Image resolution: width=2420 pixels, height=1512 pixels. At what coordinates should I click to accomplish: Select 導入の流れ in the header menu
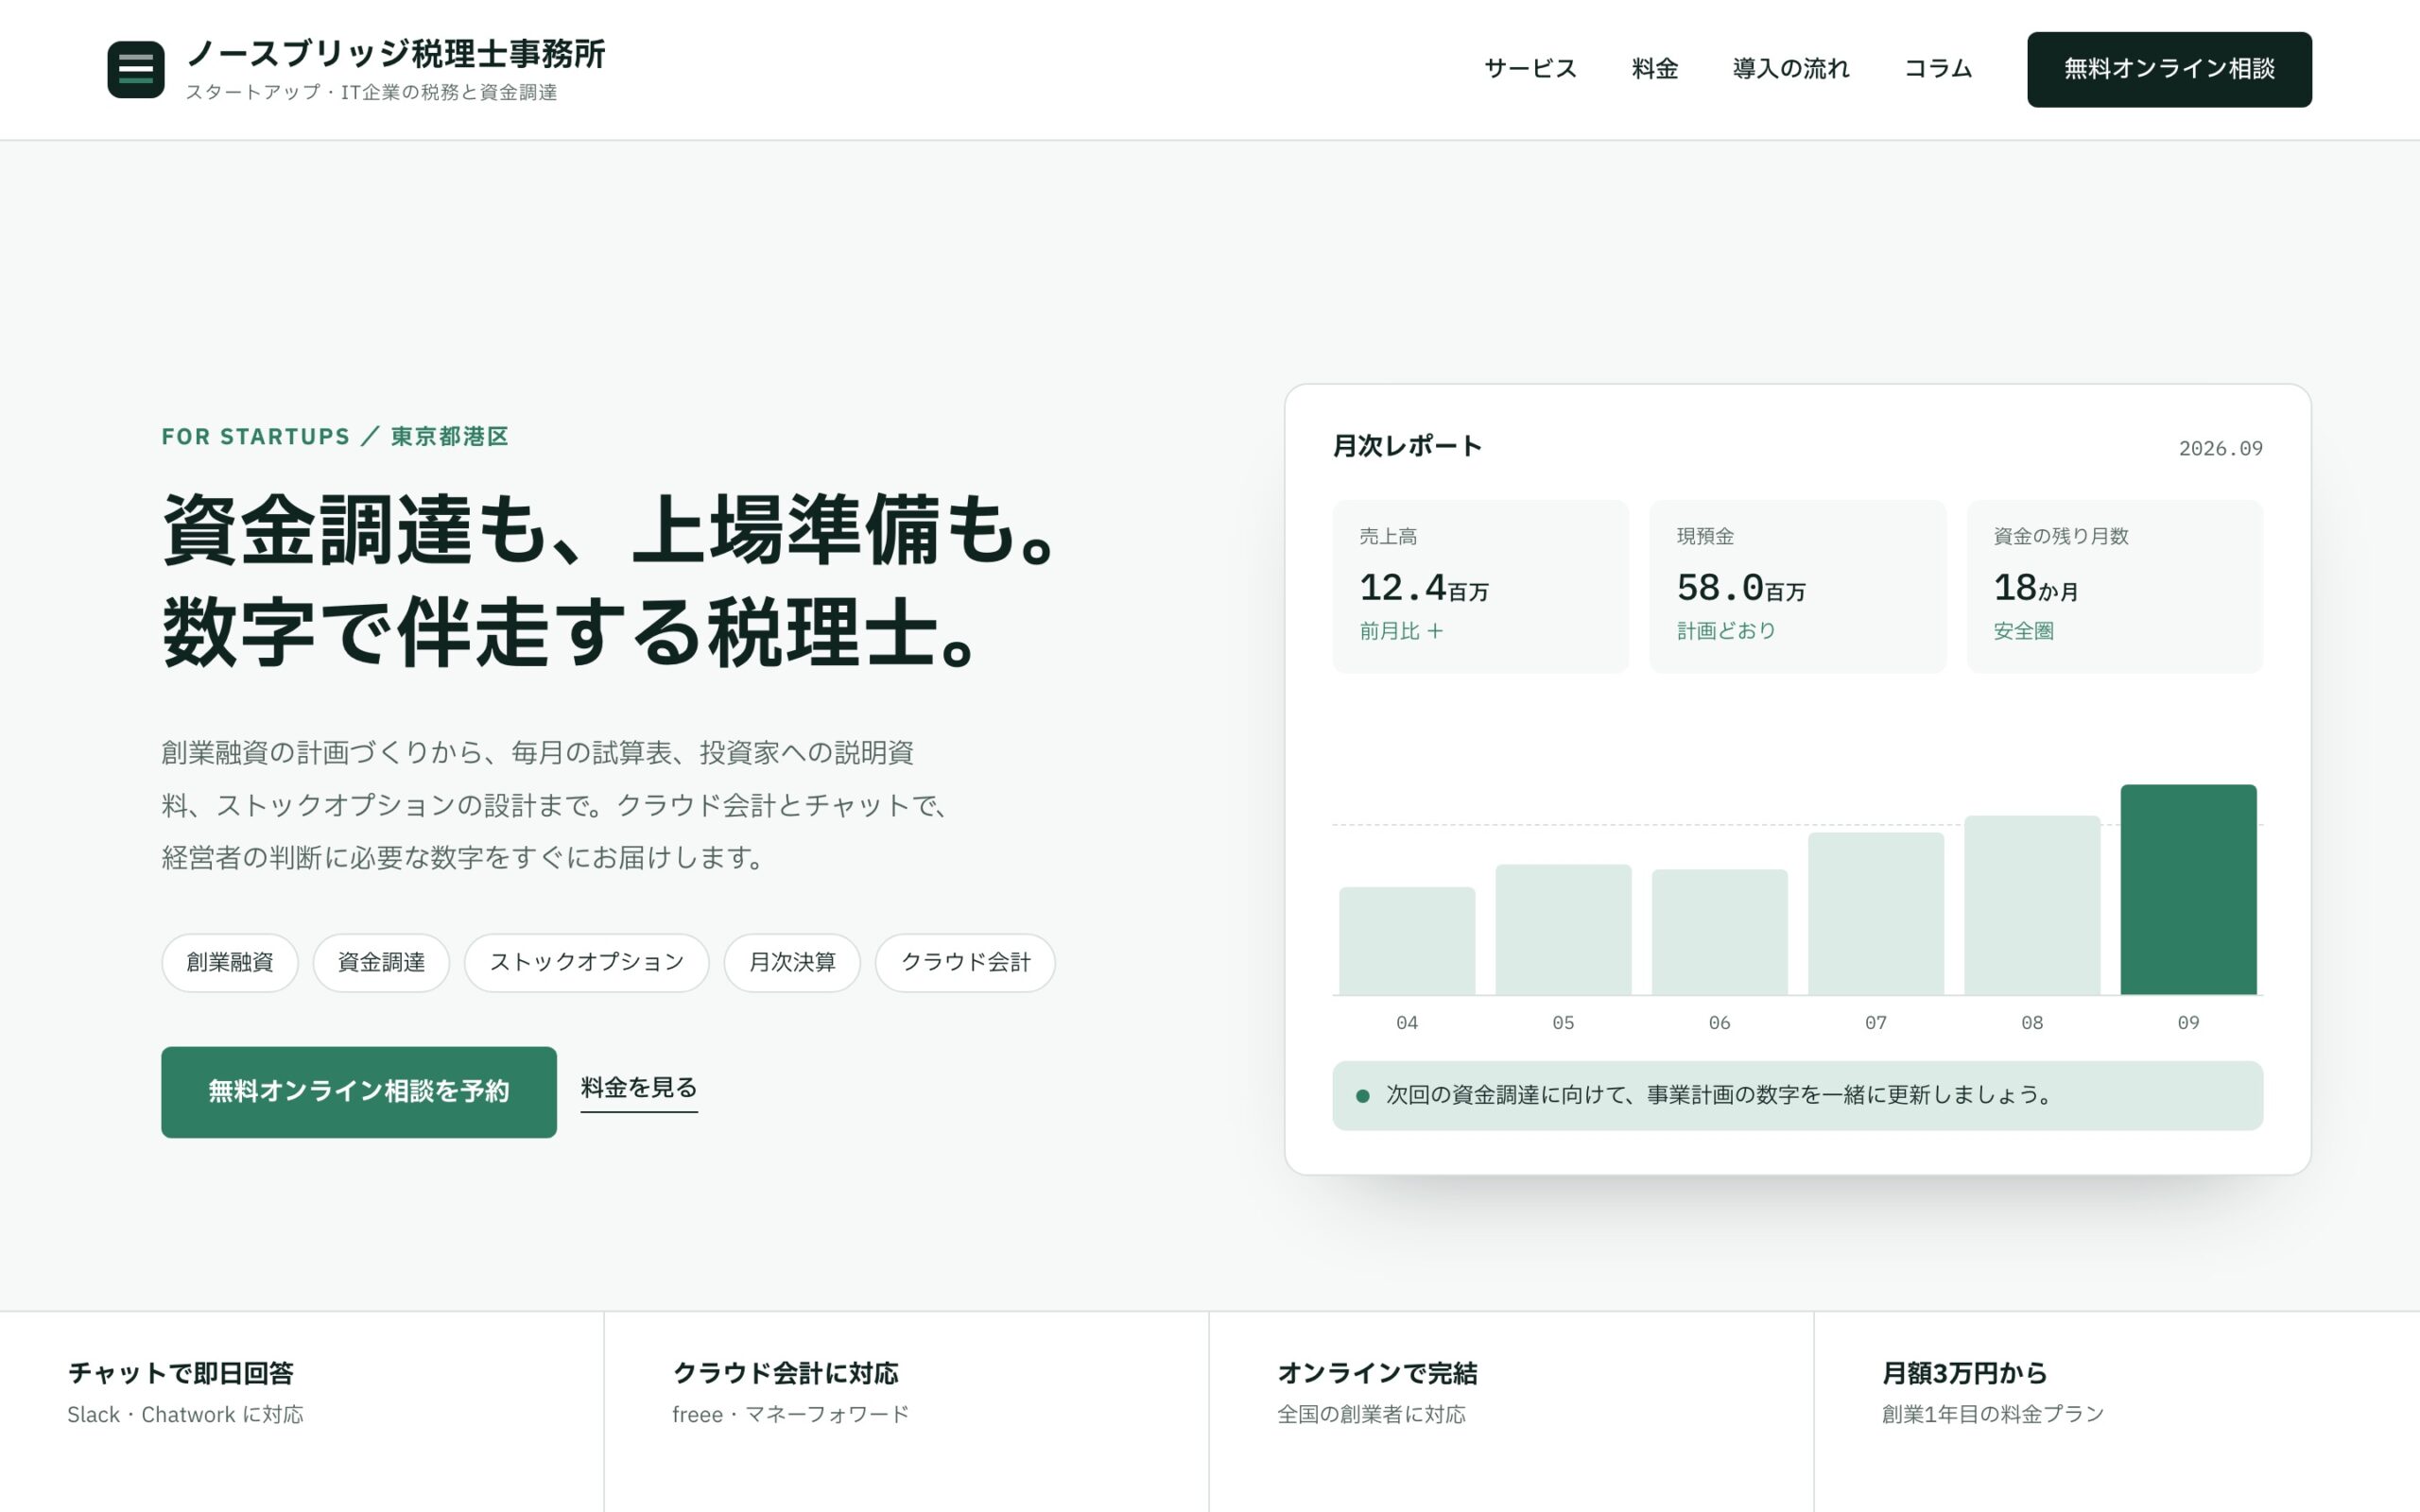1791,69
